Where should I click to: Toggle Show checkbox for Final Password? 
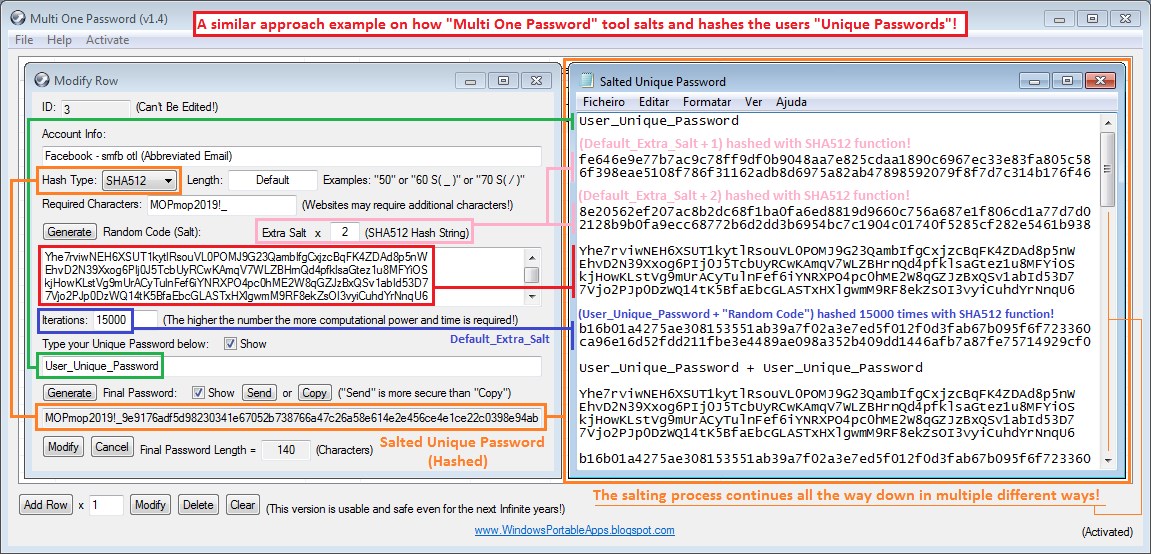coord(197,393)
